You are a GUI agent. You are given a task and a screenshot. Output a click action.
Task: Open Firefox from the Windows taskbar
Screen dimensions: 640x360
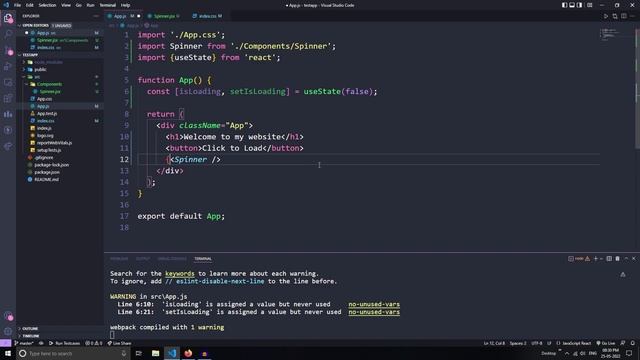188,353
